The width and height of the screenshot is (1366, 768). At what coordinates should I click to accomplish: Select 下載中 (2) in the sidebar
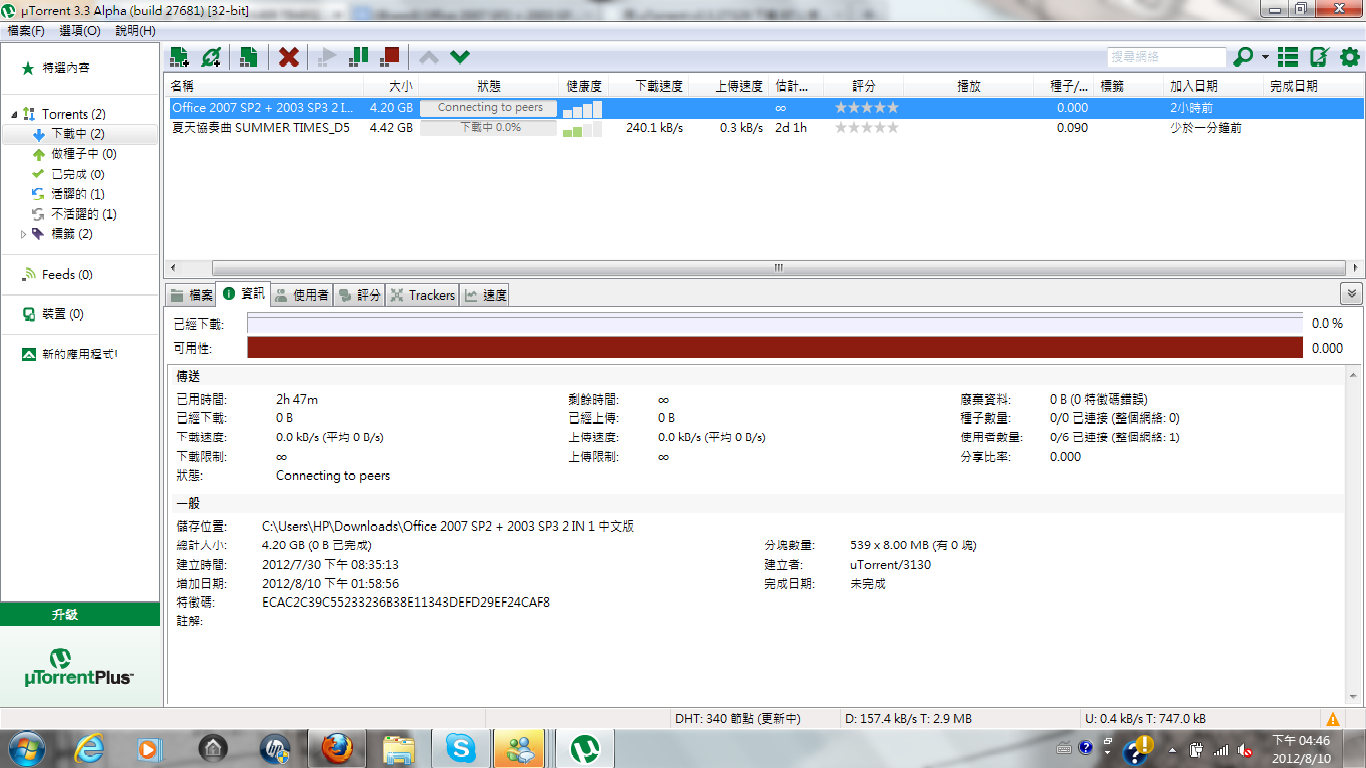click(78, 134)
